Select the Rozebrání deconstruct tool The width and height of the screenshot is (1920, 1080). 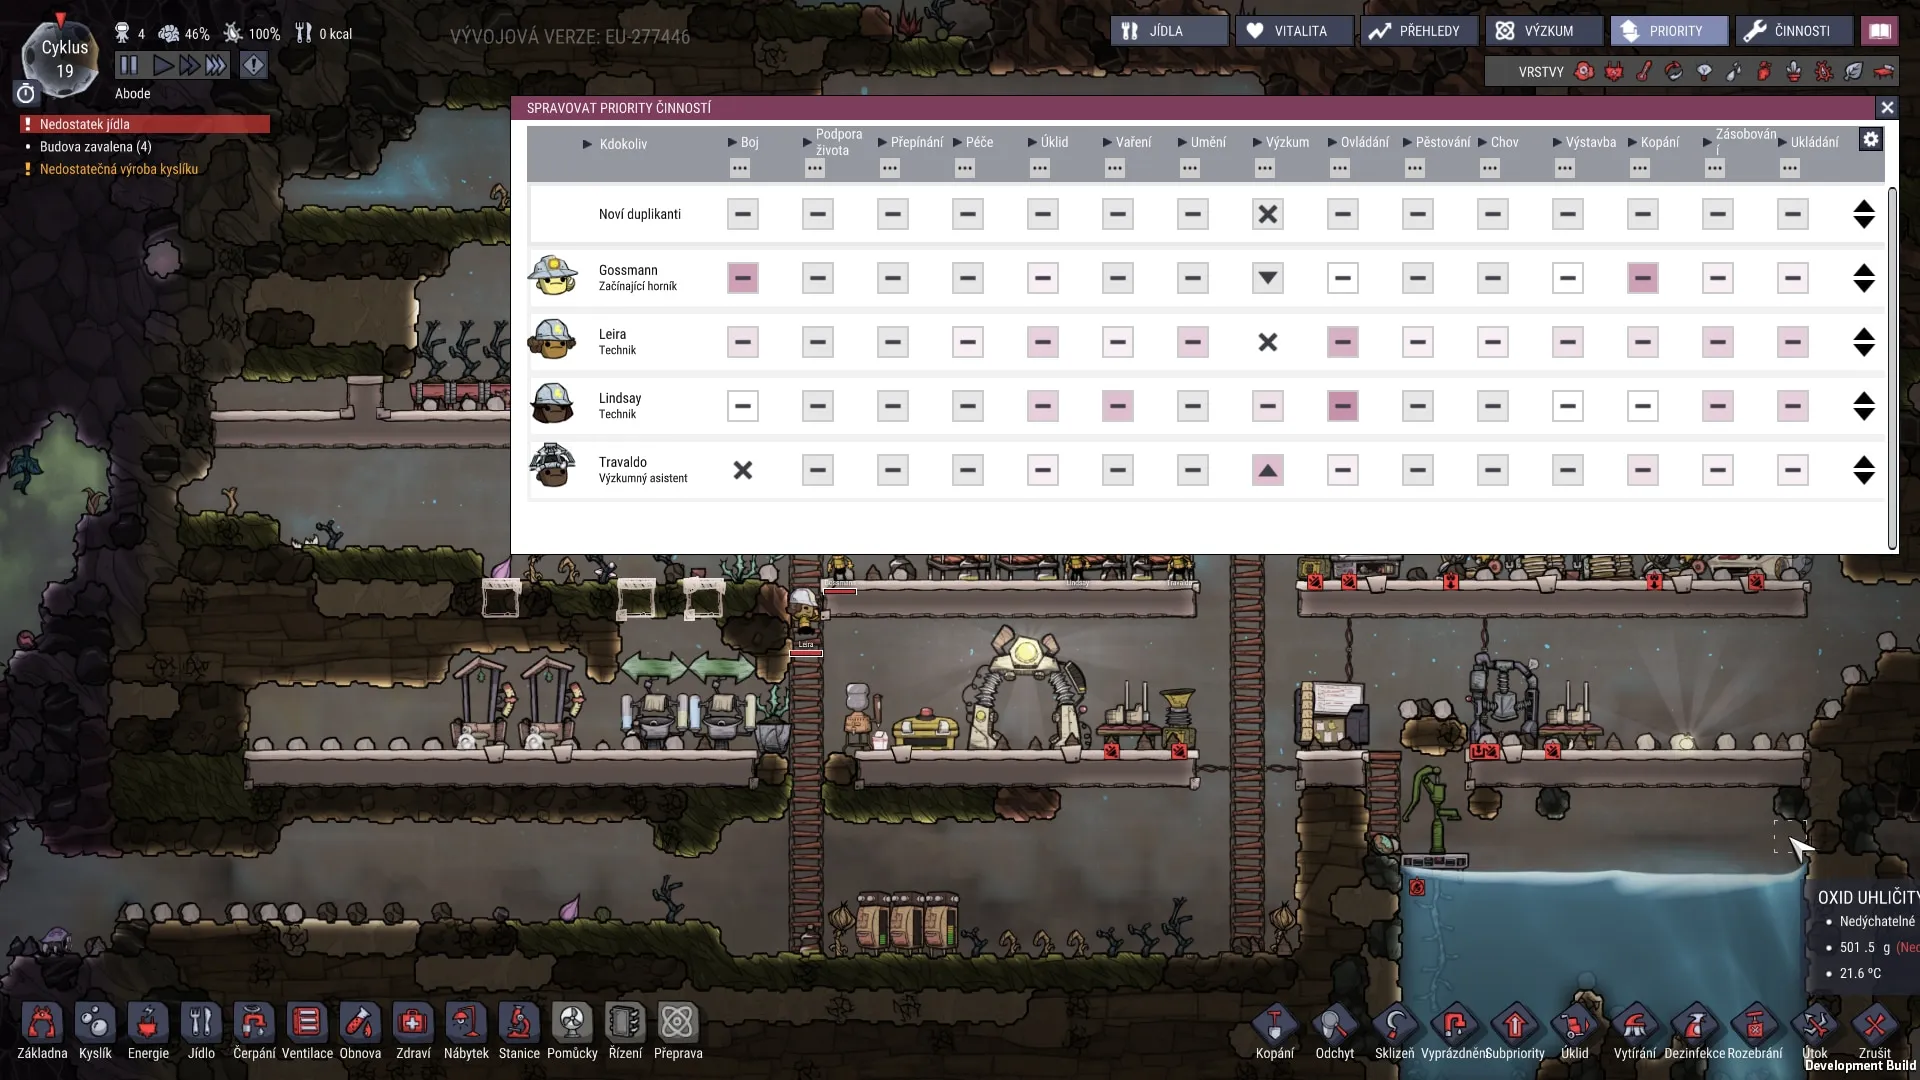(1755, 1031)
